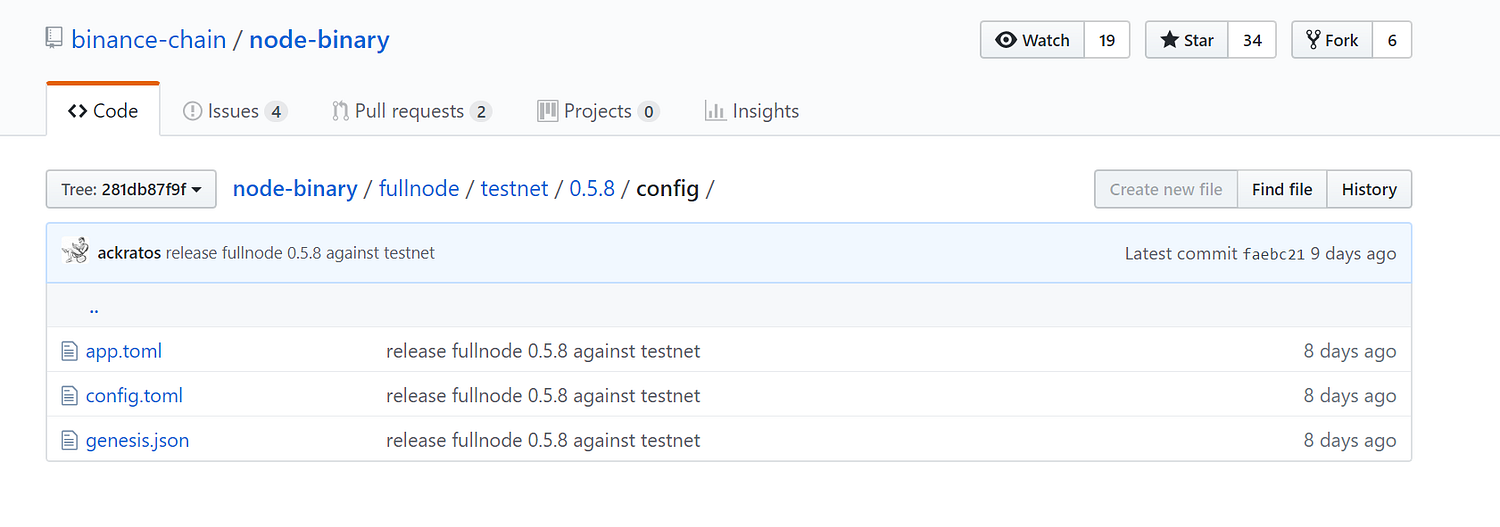Go up to parent directory via the '..' link
Viewport: 1500px width, 527px height.
pyautogui.click(x=93, y=308)
